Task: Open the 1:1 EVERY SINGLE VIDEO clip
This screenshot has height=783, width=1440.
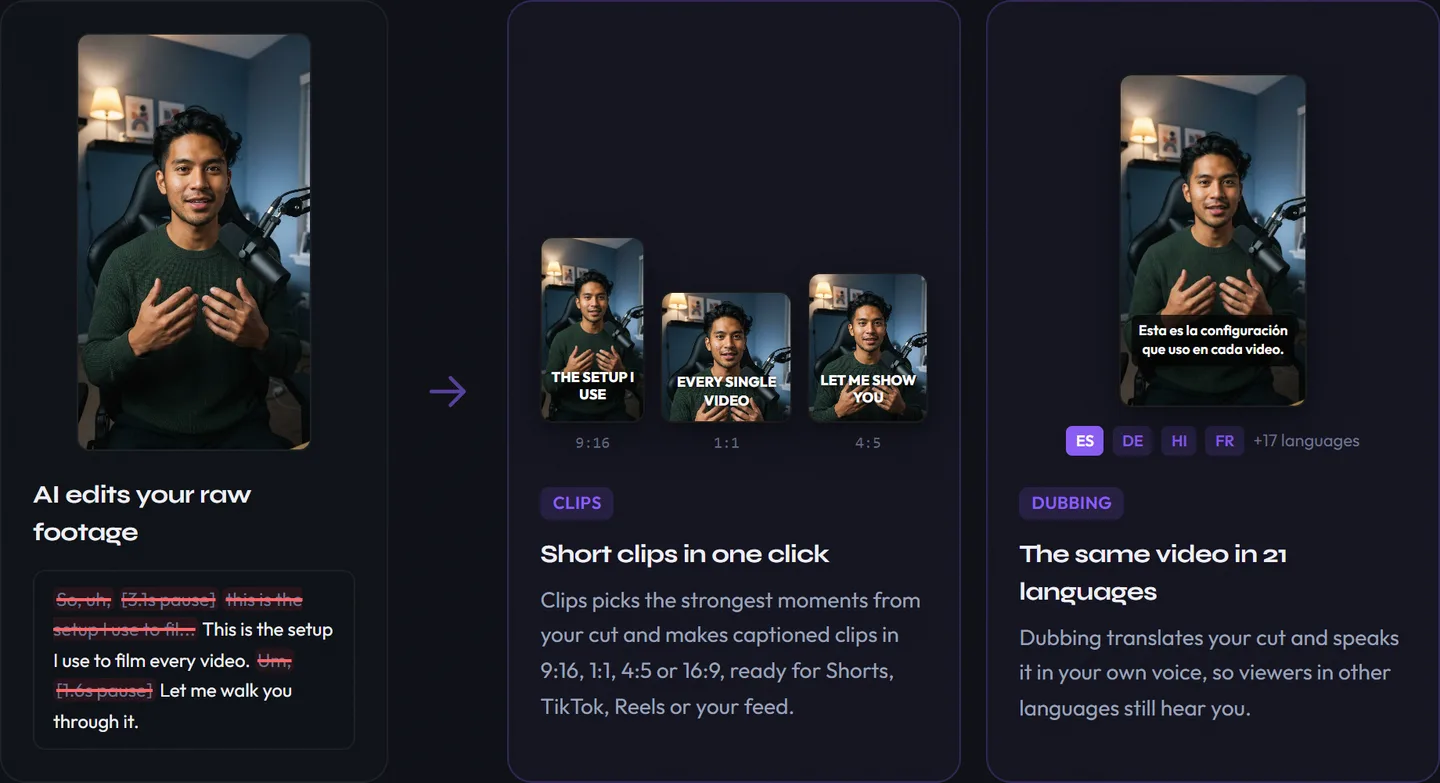Action: 726,357
